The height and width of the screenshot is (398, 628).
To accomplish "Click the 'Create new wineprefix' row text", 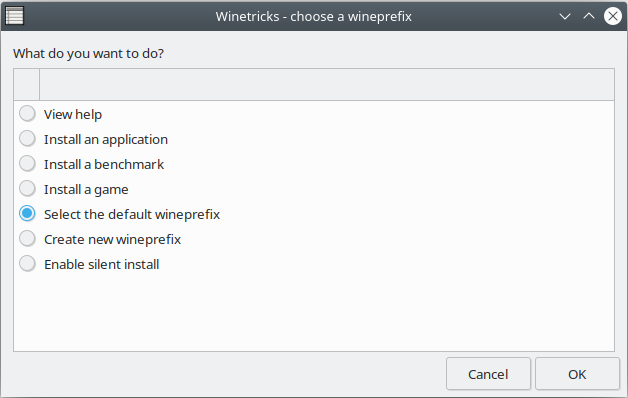I will coord(113,239).
